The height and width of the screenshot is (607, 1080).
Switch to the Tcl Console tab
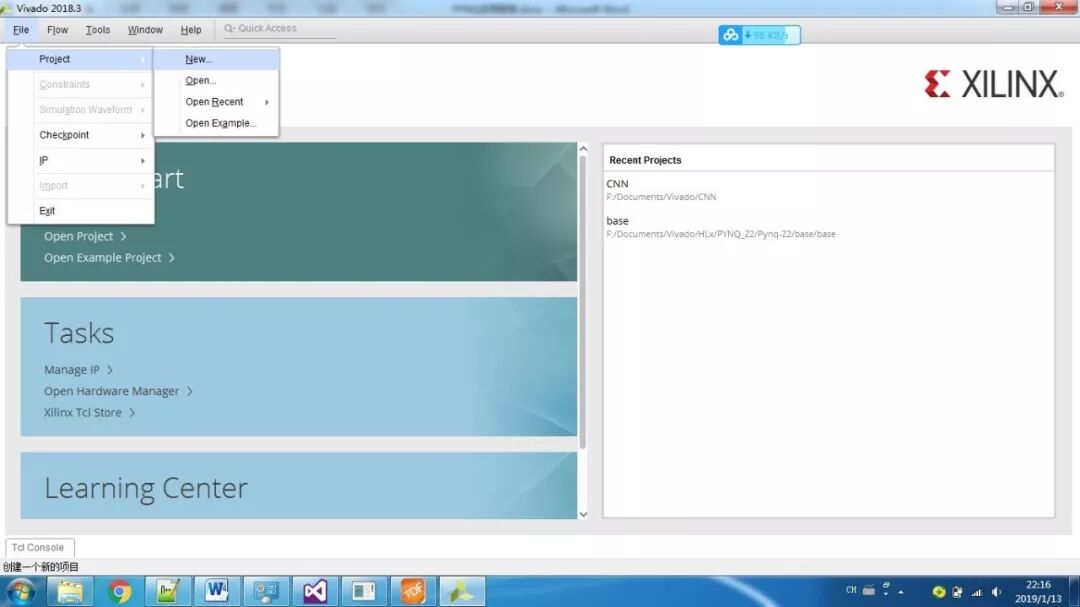coord(38,548)
